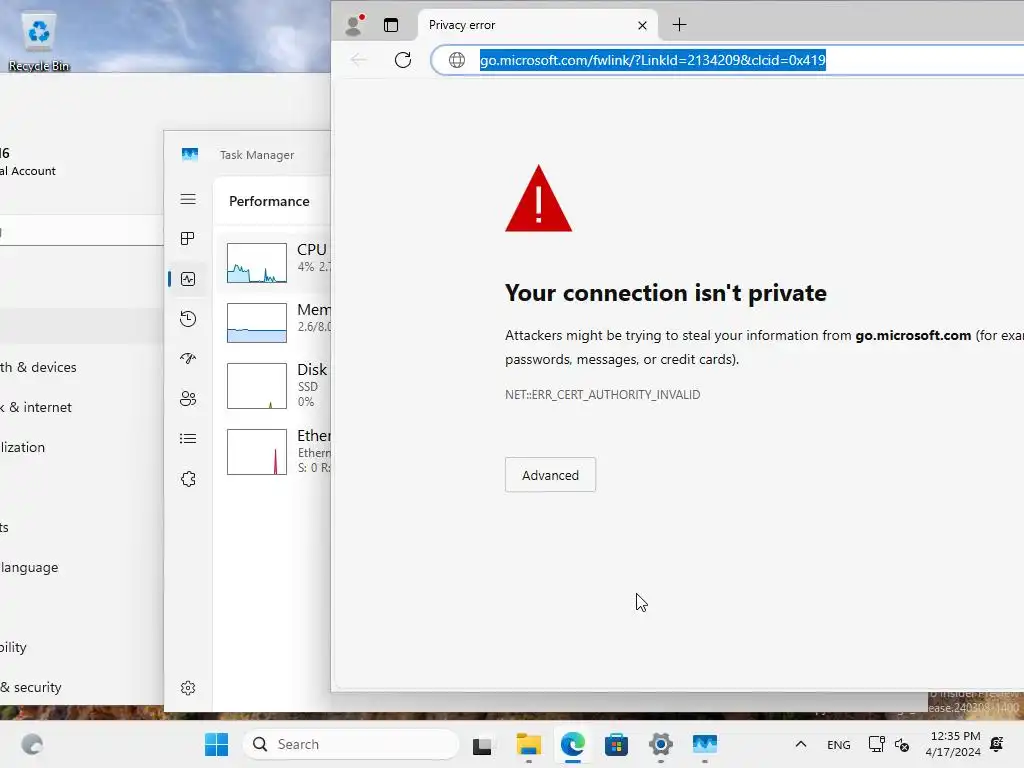Open Processes page in Task Manager
Image resolution: width=1024 pixels, height=768 pixels.
click(188, 239)
